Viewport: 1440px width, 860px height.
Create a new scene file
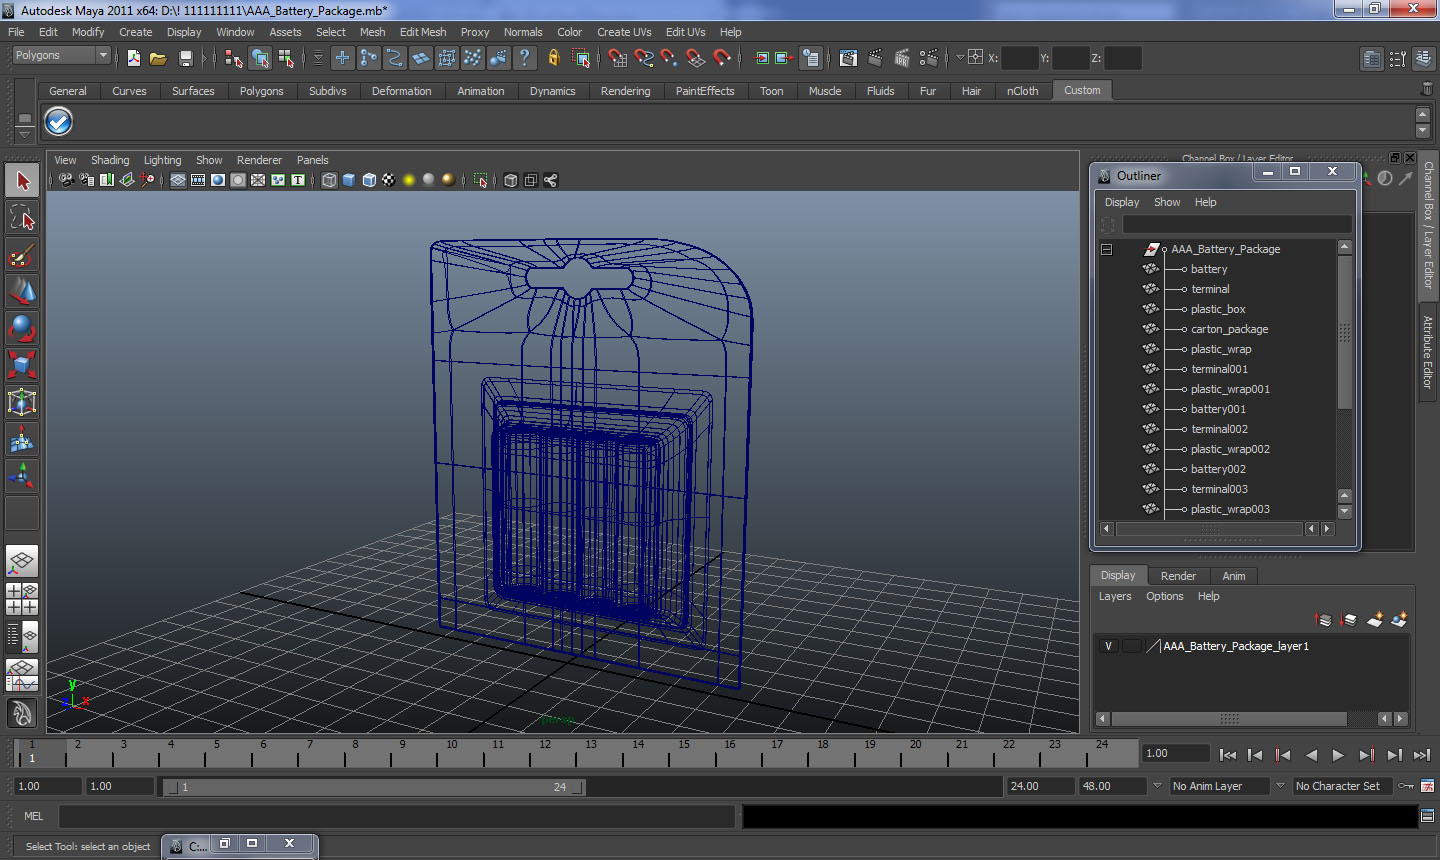click(x=134, y=58)
